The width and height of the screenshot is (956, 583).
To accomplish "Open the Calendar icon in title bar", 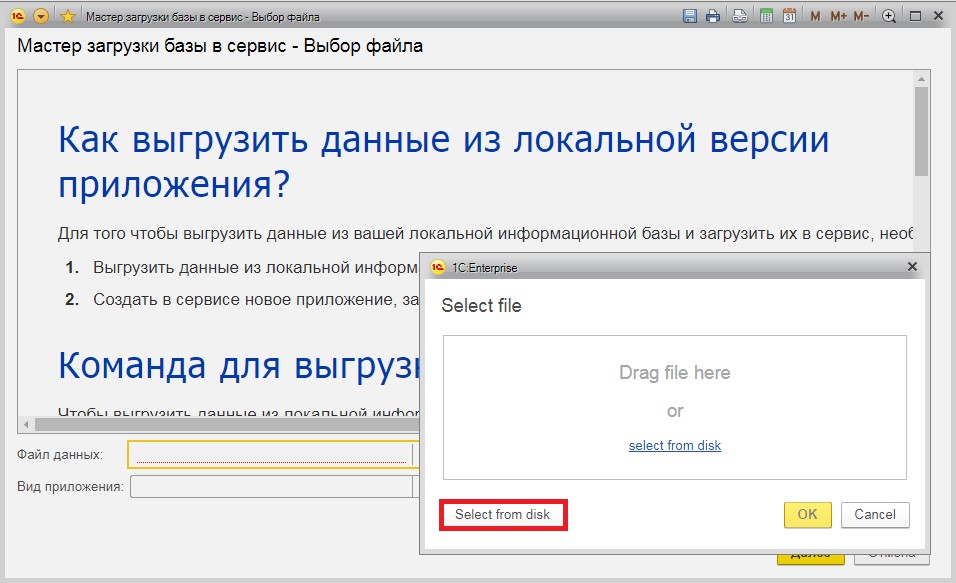I will (789, 16).
